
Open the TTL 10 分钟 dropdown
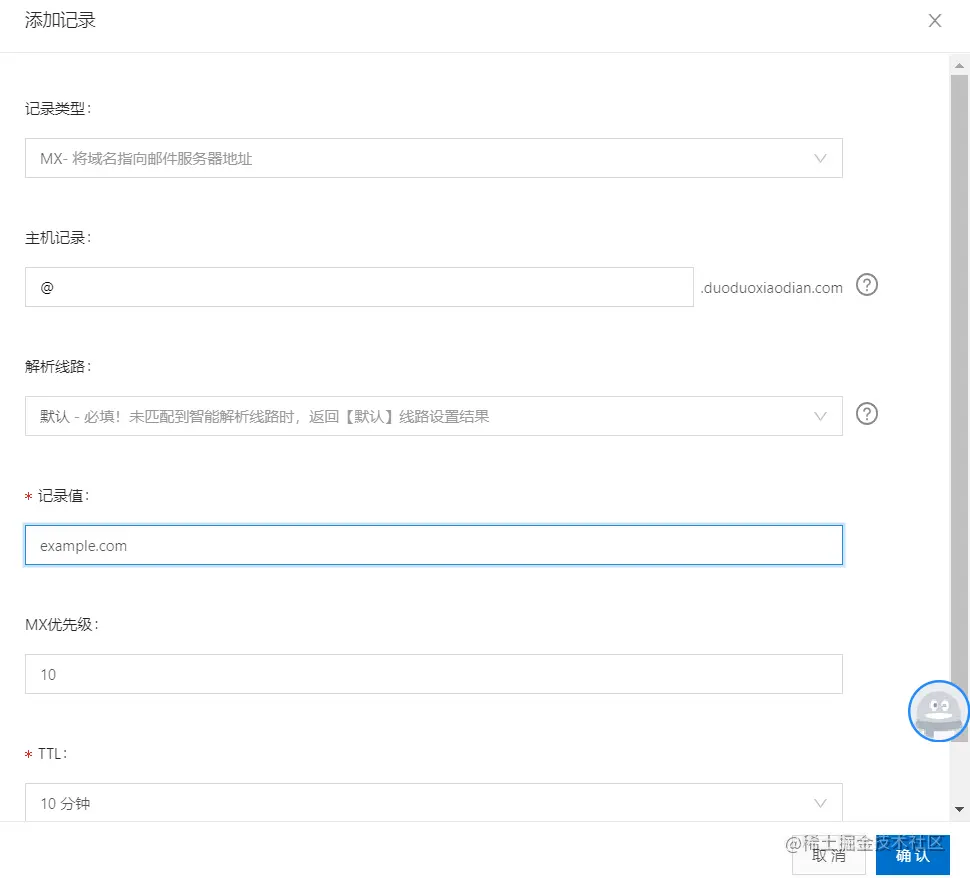click(x=434, y=803)
